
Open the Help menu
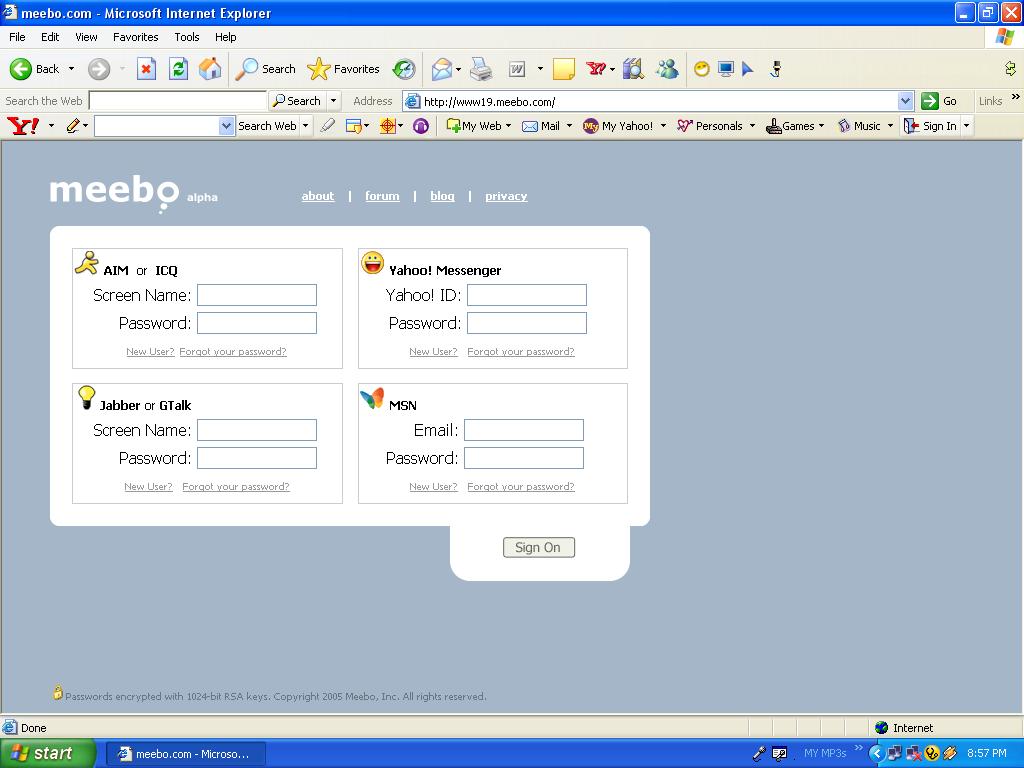pos(225,37)
